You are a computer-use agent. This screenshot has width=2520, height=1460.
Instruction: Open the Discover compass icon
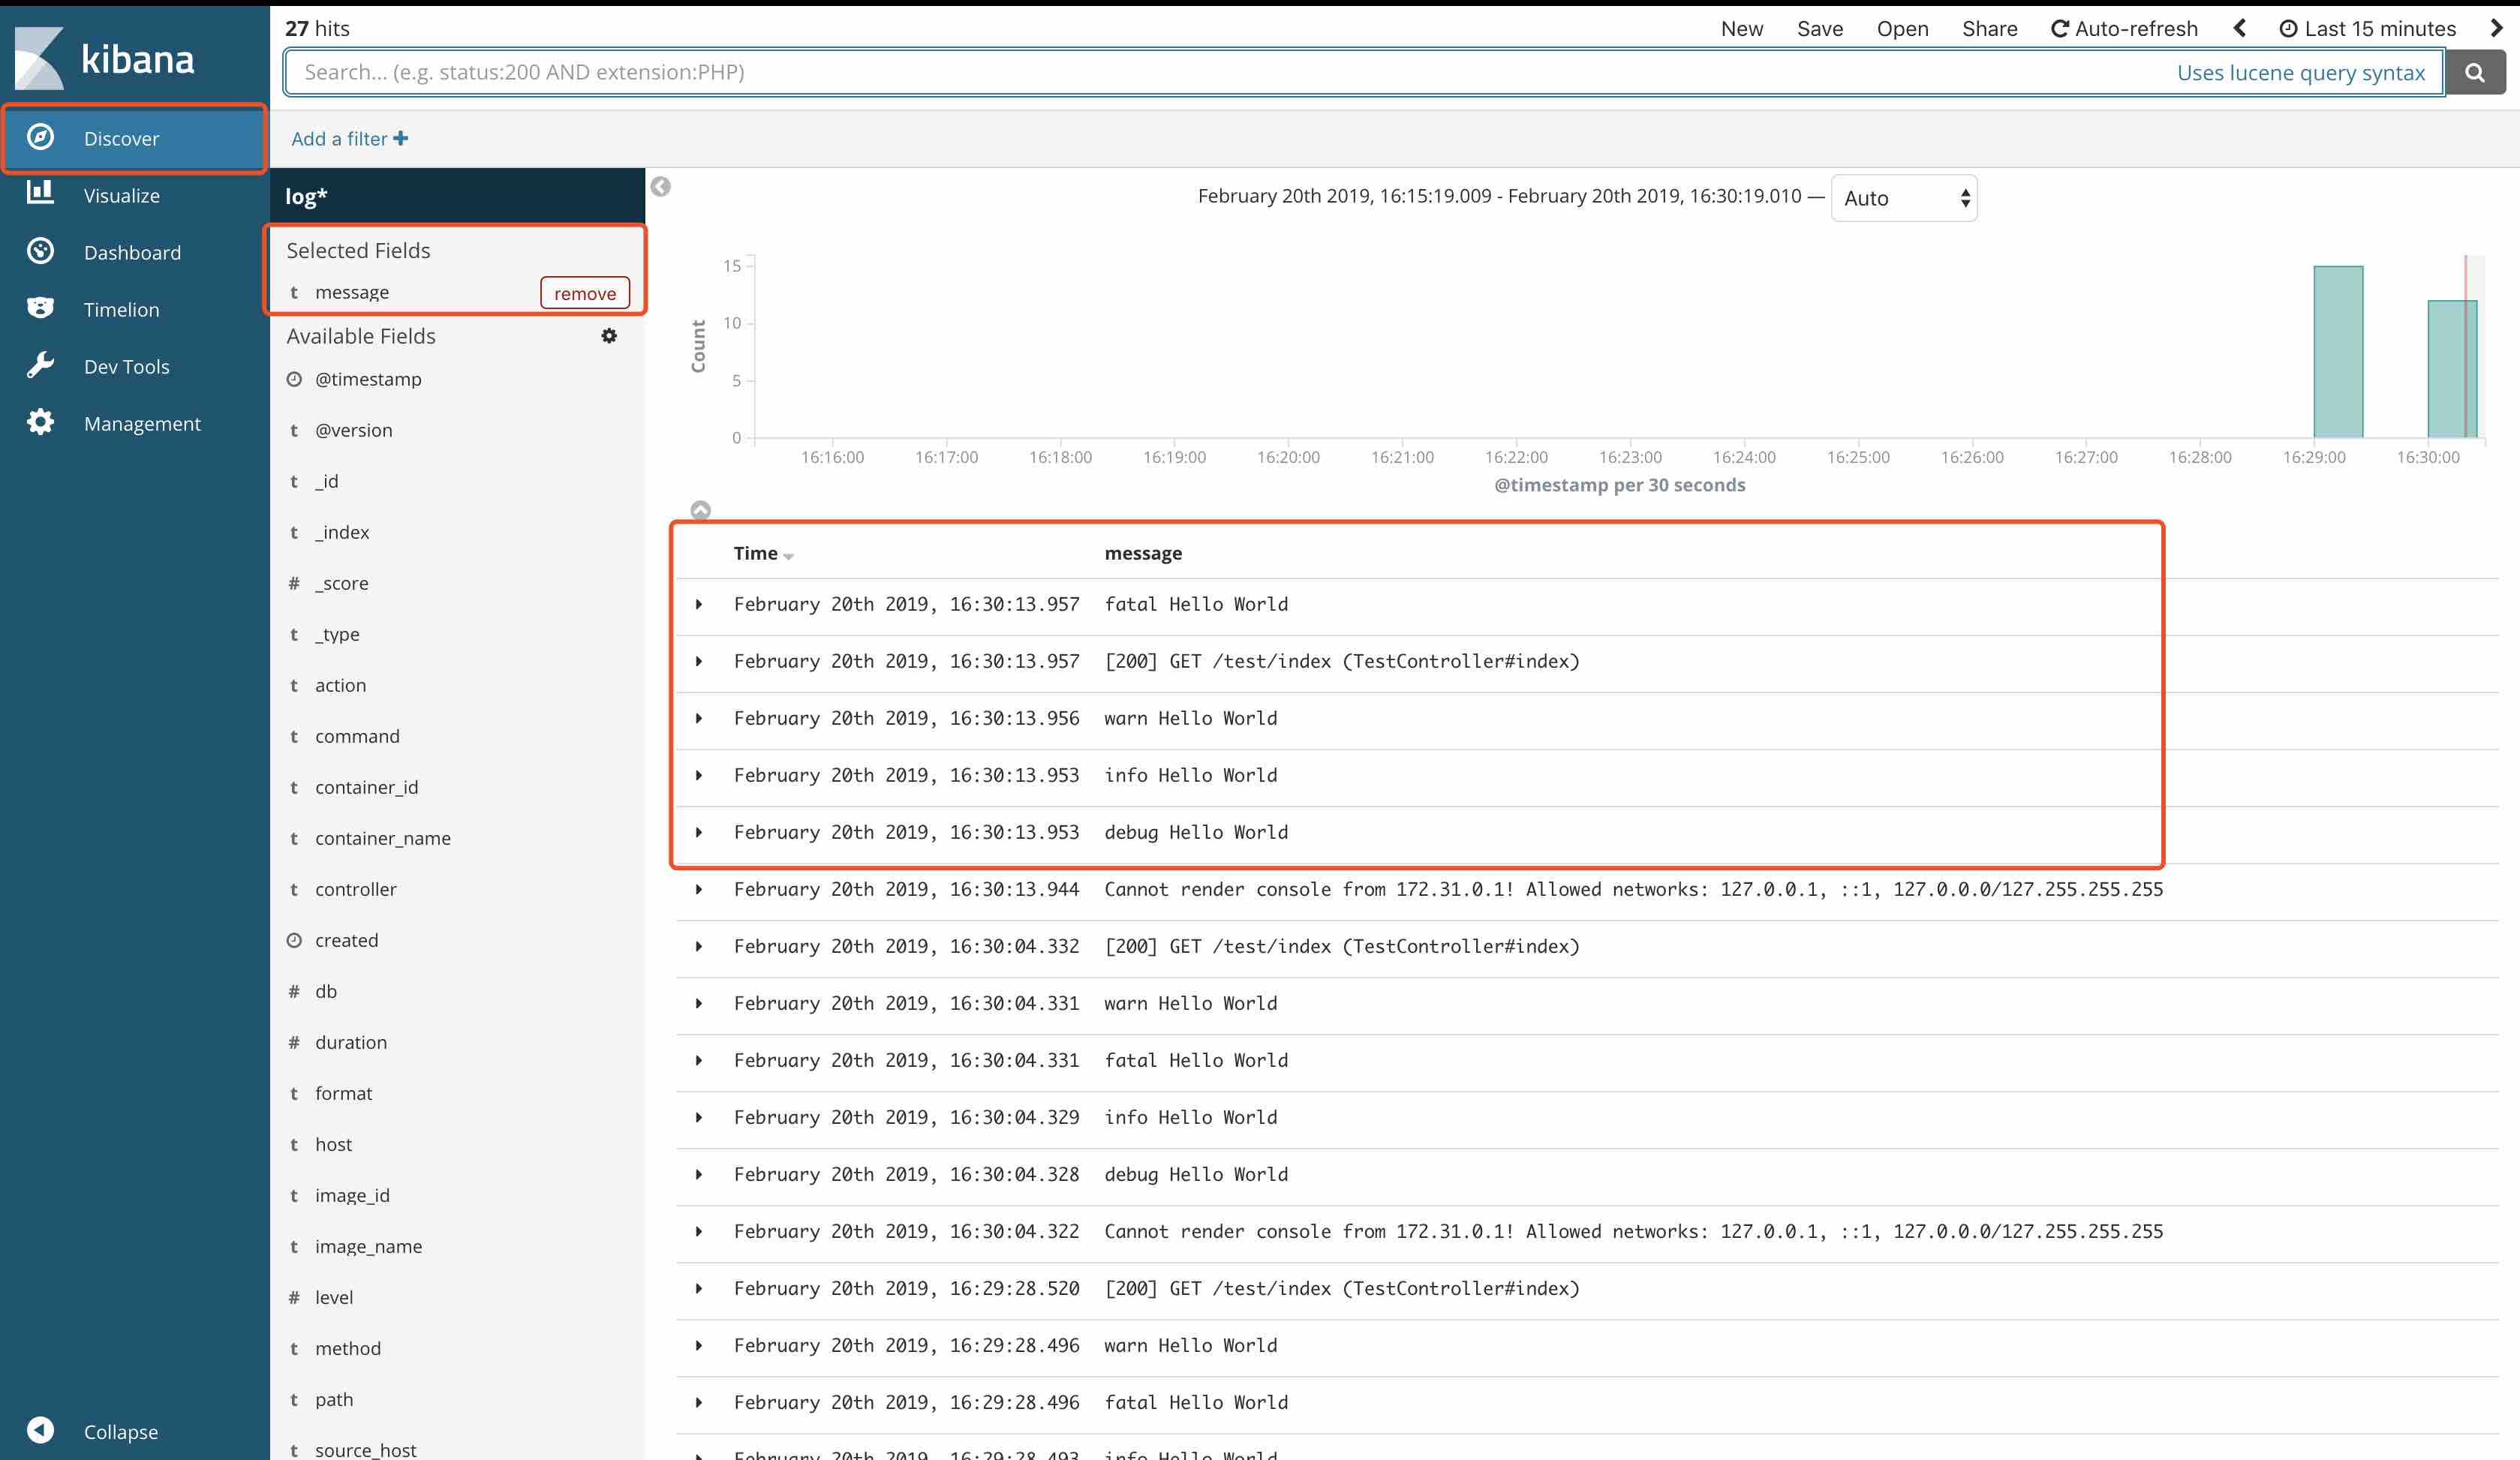[40, 137]
